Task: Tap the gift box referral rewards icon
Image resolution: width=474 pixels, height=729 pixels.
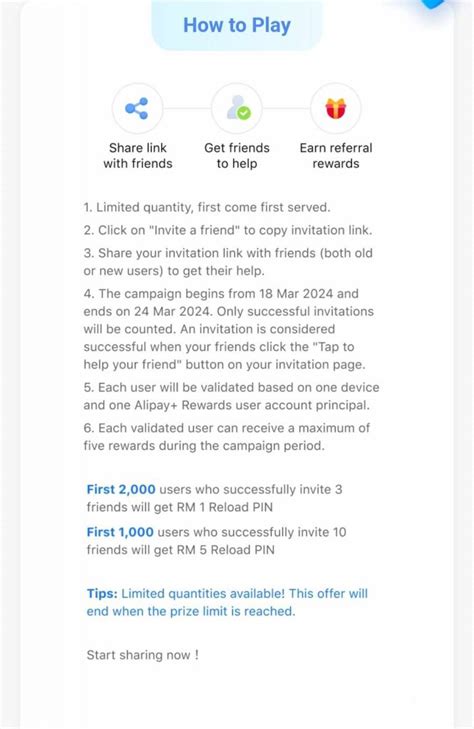Action: tap(336, 108)
